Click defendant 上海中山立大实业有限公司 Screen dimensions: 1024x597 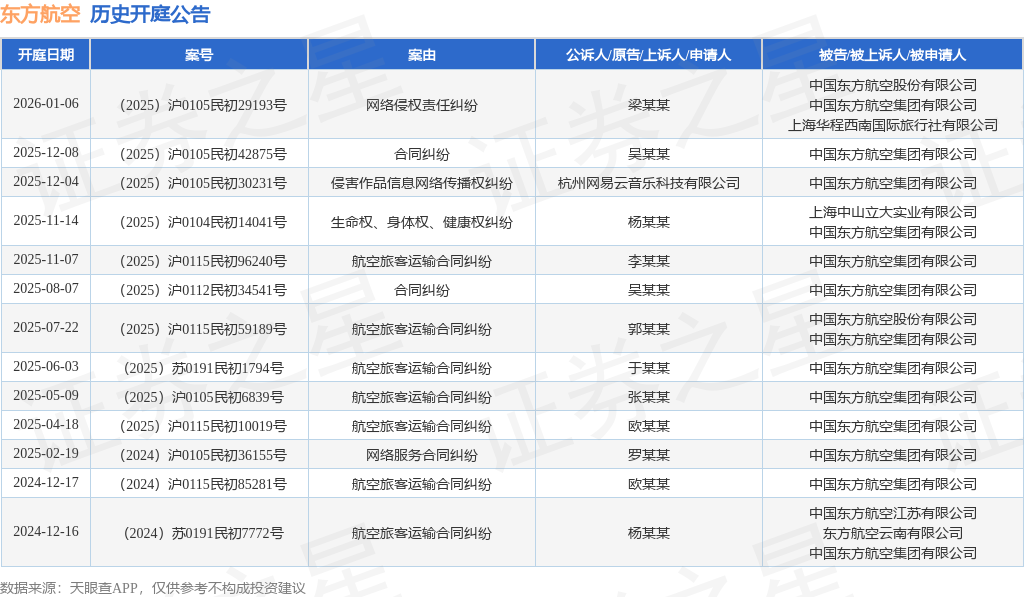click(893, 212)
